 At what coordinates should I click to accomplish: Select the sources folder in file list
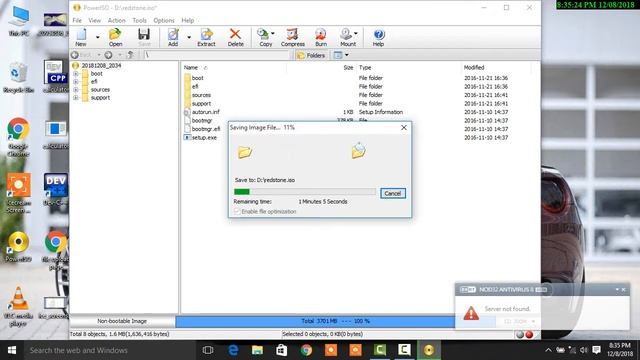click(x=201, y=95)
